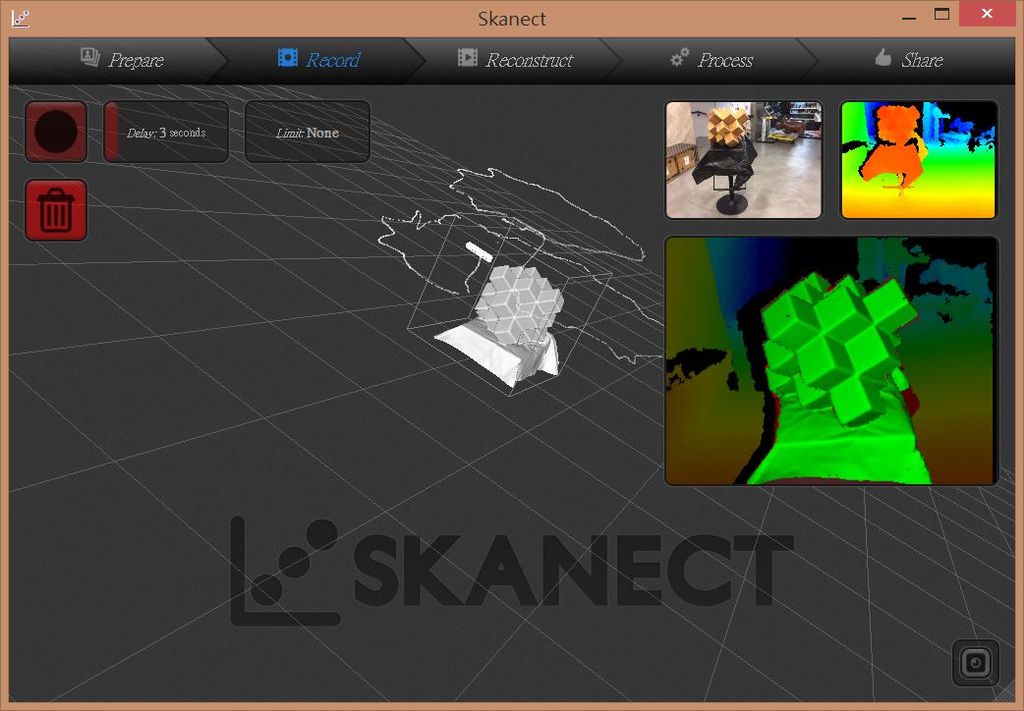Click the Prepare tab's photo icon
This screenshot has height=711, width=1024.
pos(90,57)
